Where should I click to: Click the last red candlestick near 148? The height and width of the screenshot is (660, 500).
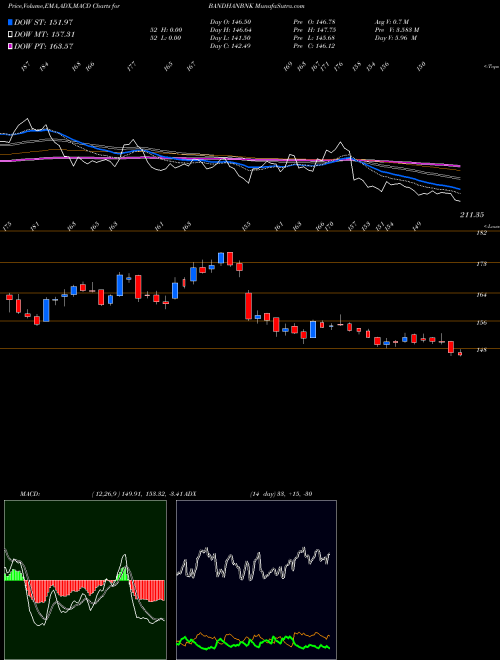(460, 354)
